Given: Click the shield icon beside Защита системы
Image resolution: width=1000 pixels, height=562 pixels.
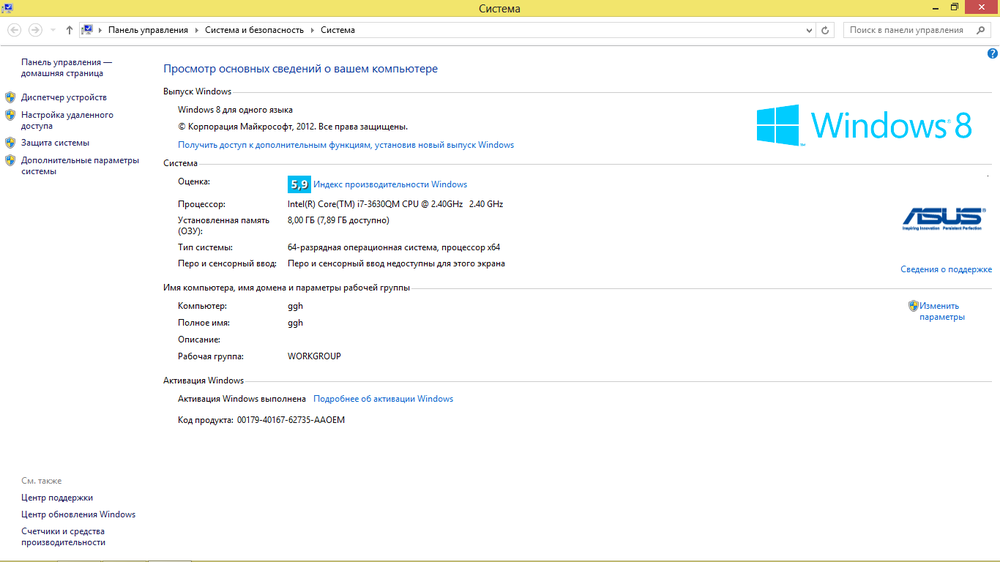Looking at the screenshot, I should tap(10, 143).
